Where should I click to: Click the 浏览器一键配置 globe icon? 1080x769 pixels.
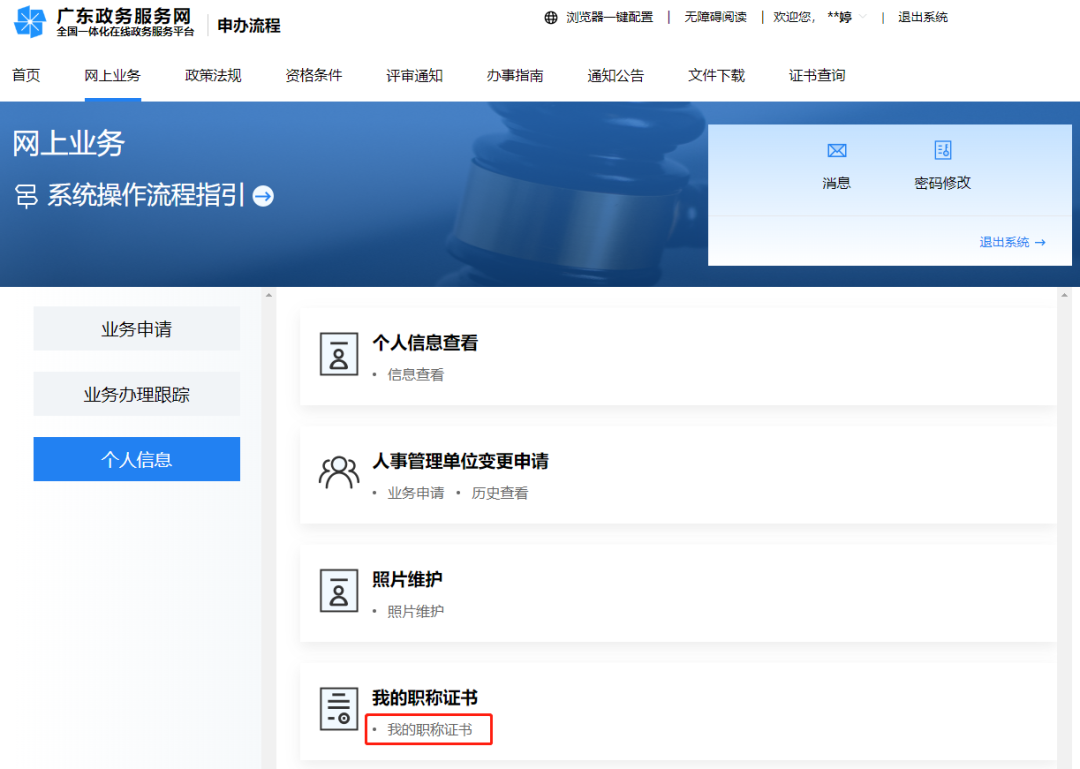coord(549,17)
